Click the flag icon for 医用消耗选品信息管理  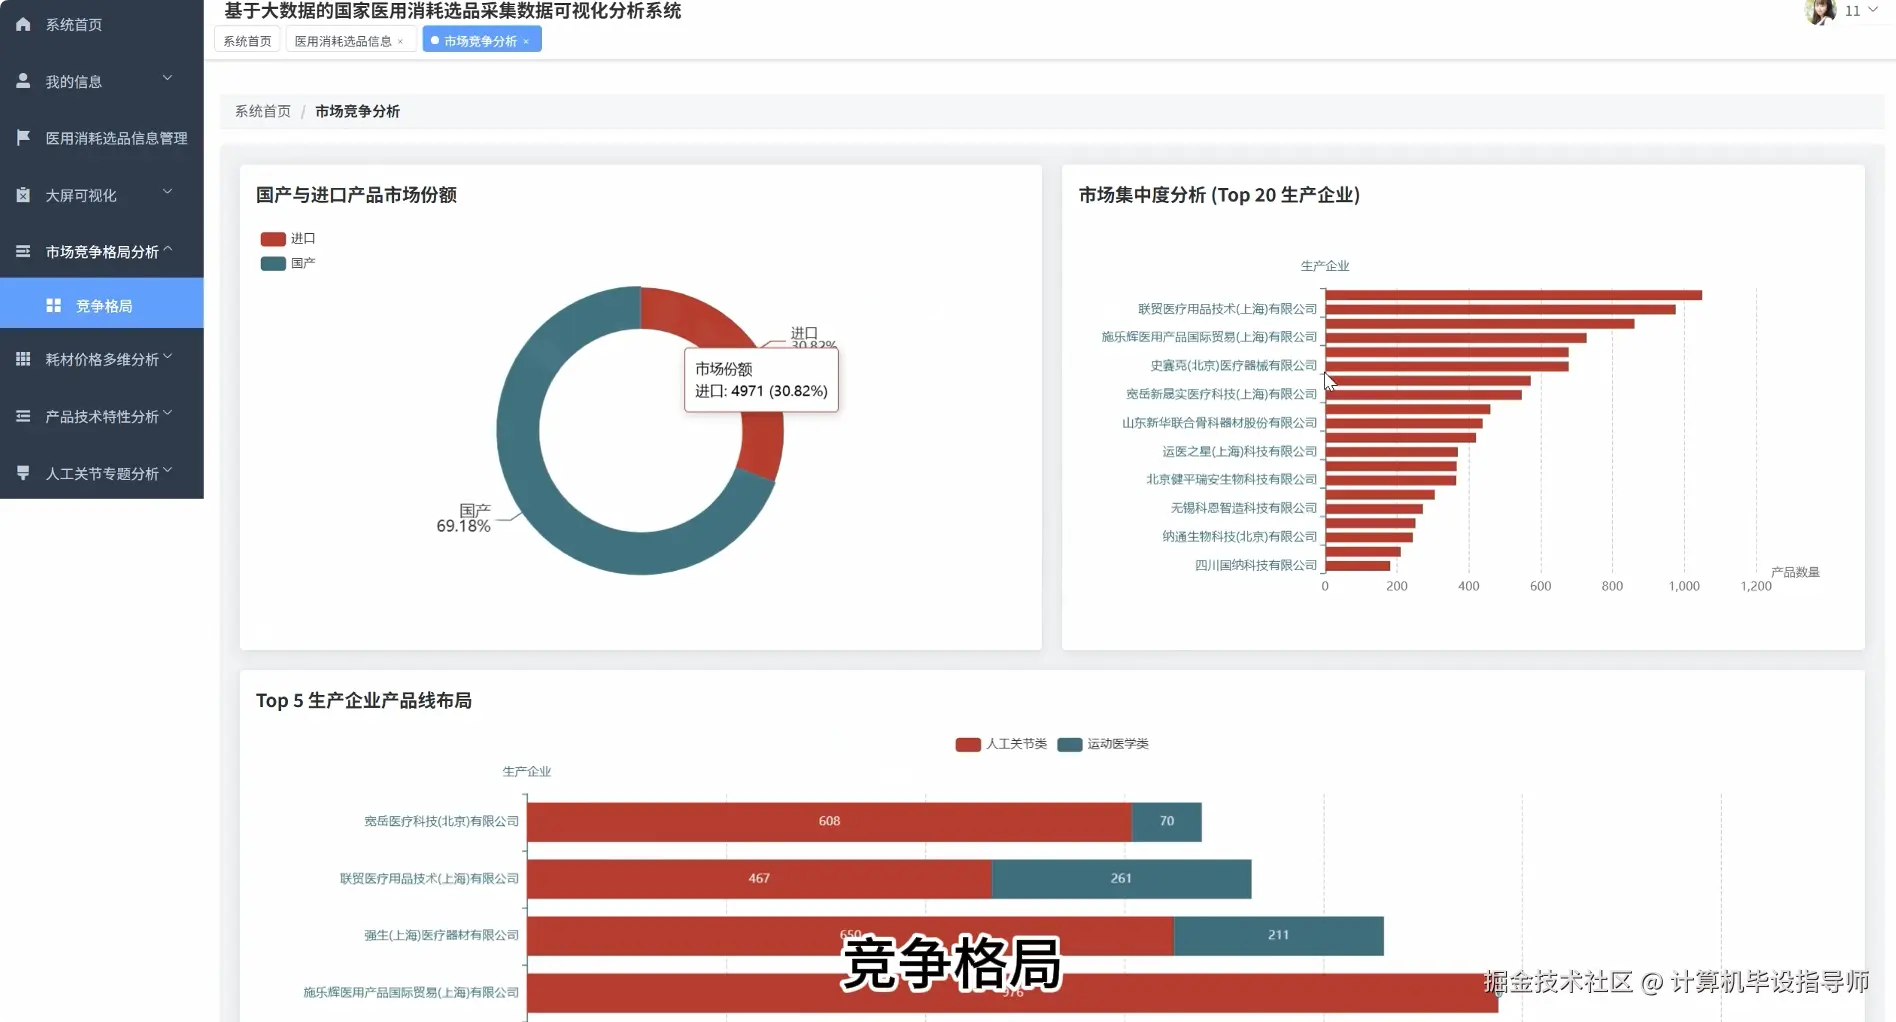23,138
